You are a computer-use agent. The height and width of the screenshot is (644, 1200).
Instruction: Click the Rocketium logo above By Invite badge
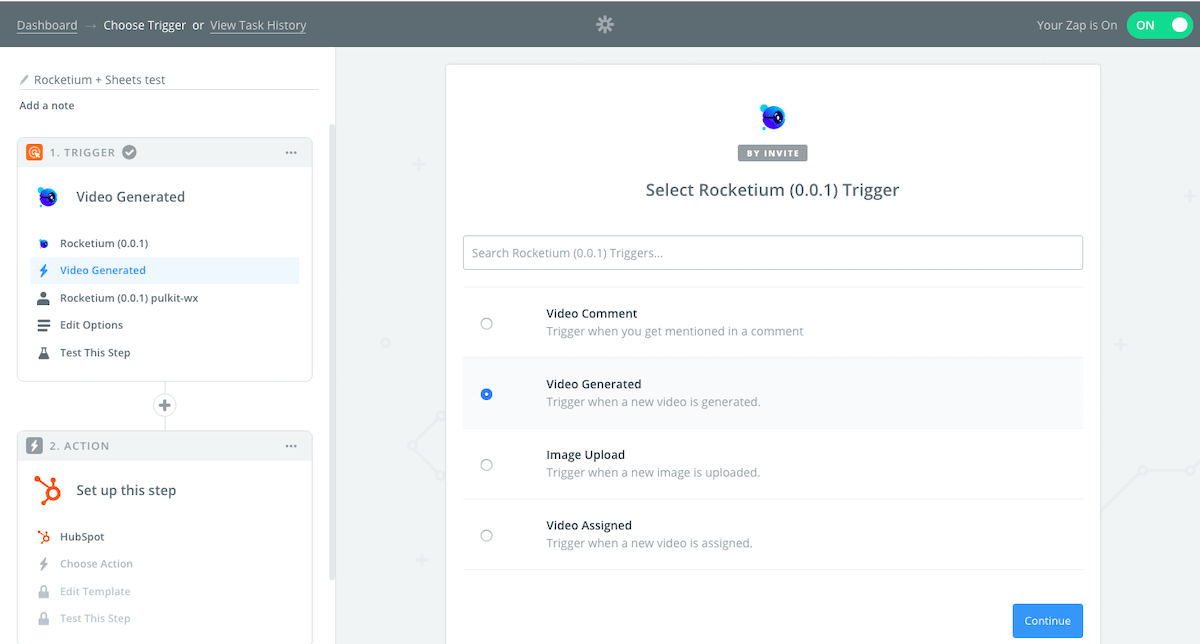point(772,117)
